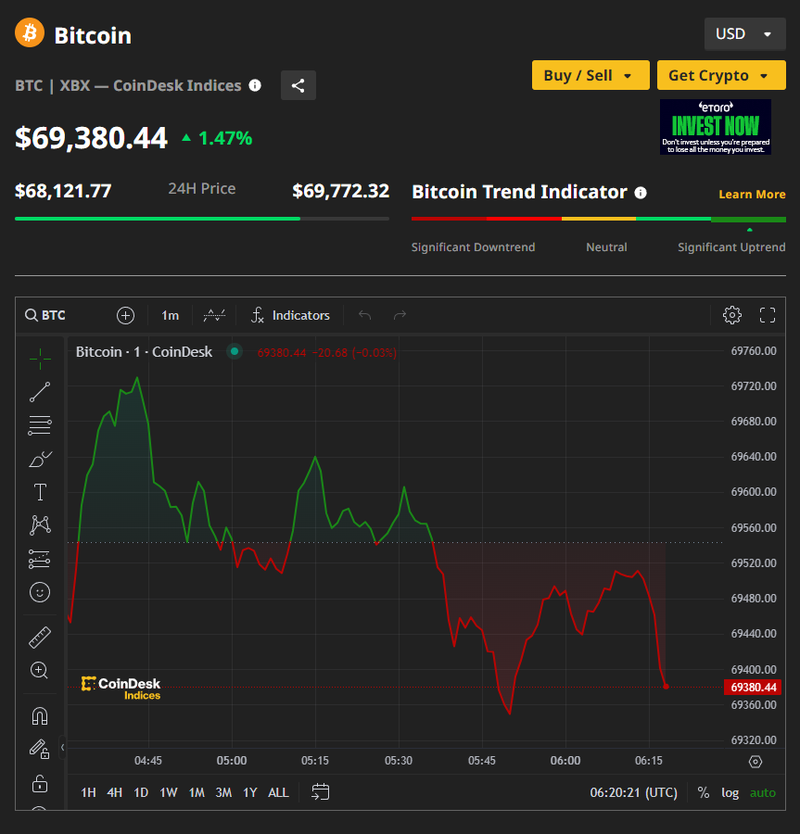This screenshot has width=800, height=834.
Task: Activate the magnet snap mode
Action: click(x=40, y=716)
